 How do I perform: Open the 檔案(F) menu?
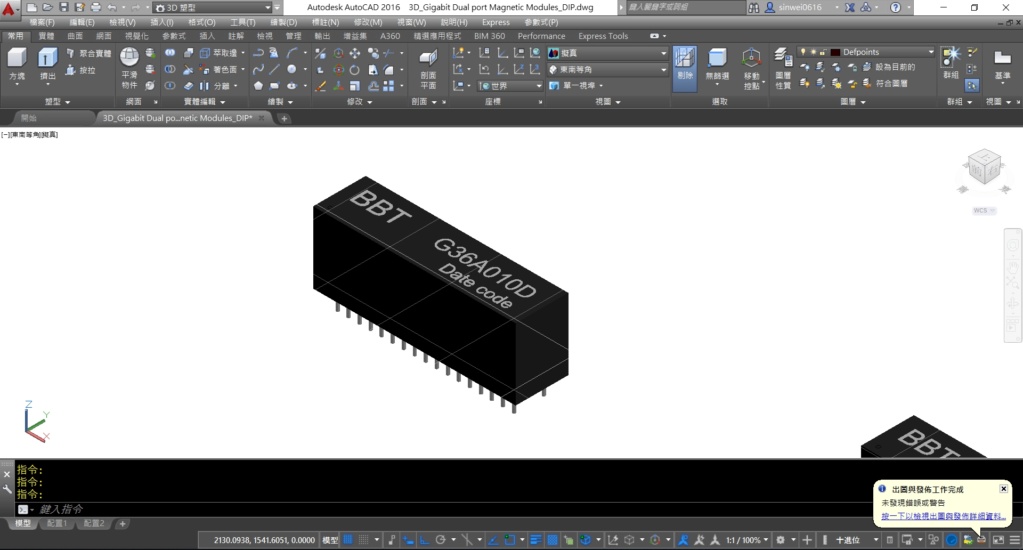(42, 22)
